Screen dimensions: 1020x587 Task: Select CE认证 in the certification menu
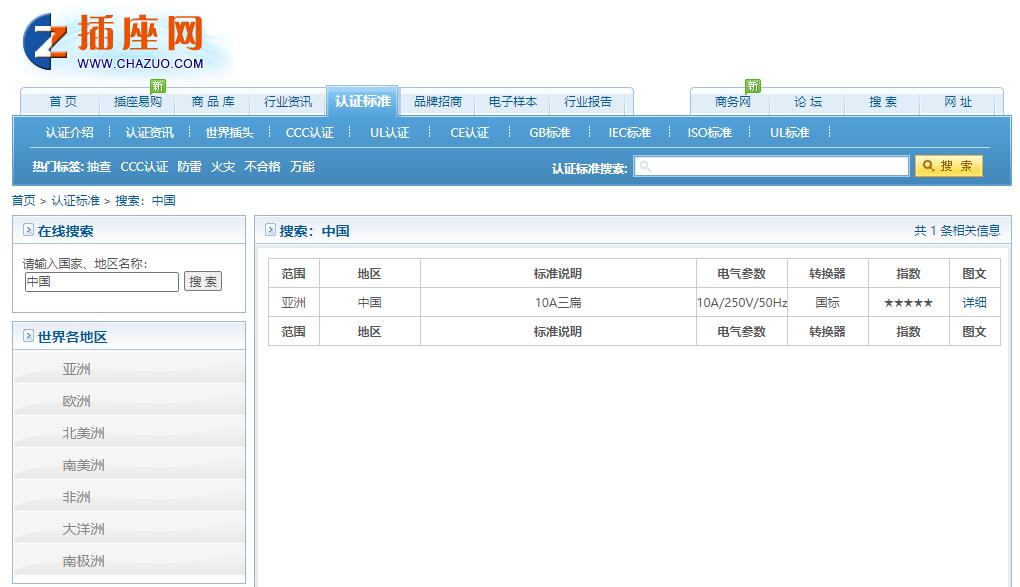[x=469, y=131]
